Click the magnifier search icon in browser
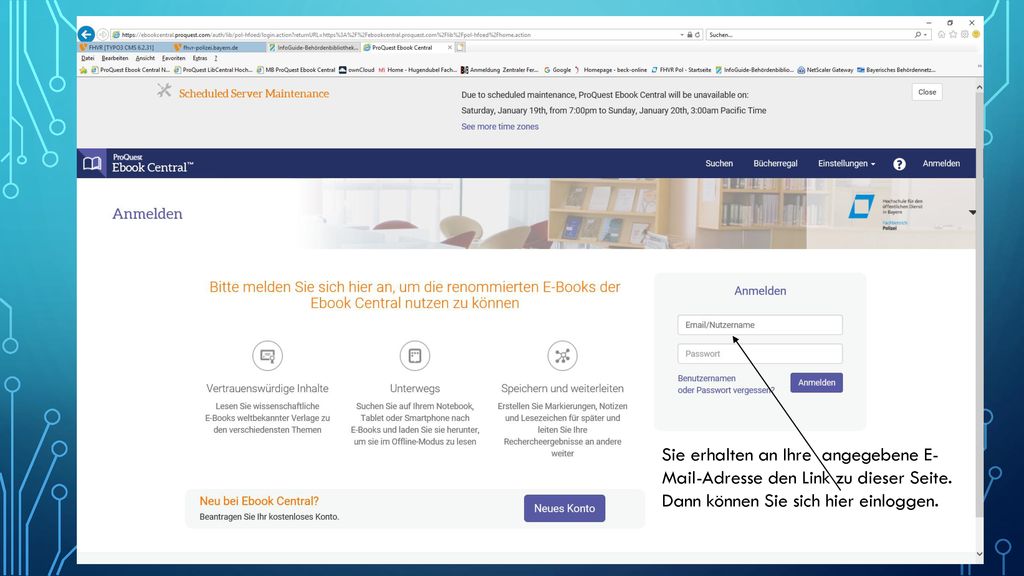Viewport: 1024px width, 576px height. 918,35
